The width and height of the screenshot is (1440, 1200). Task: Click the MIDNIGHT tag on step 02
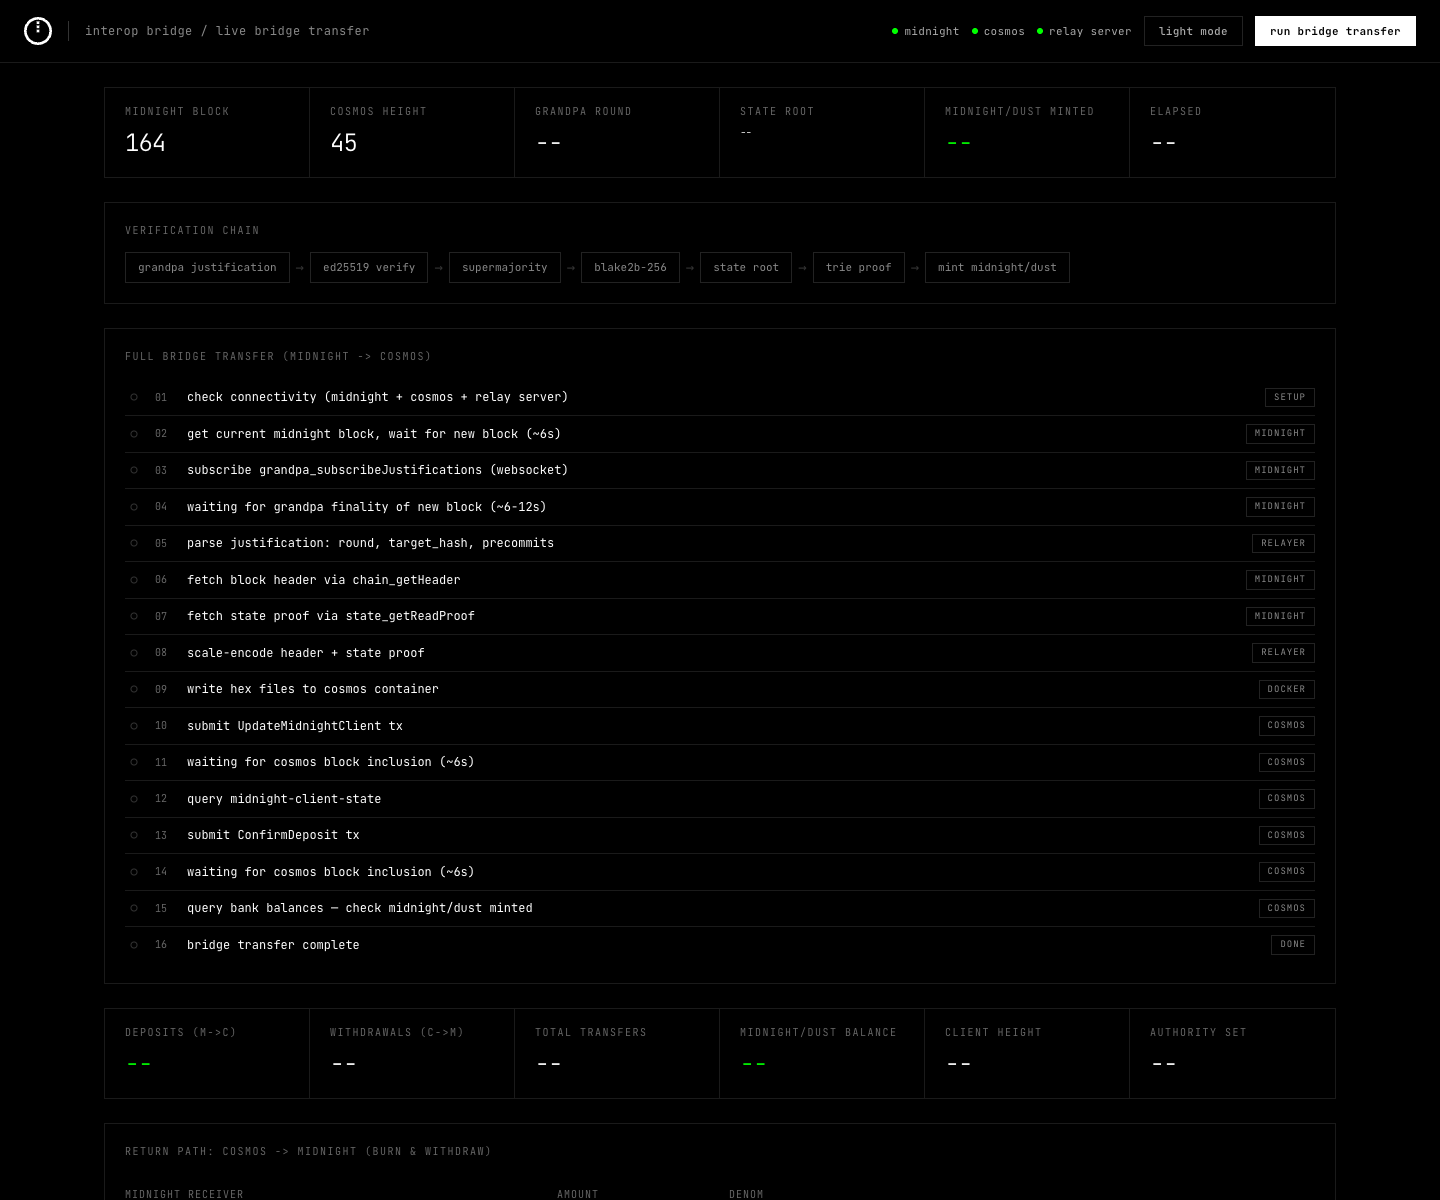(x=1280, y=433)
